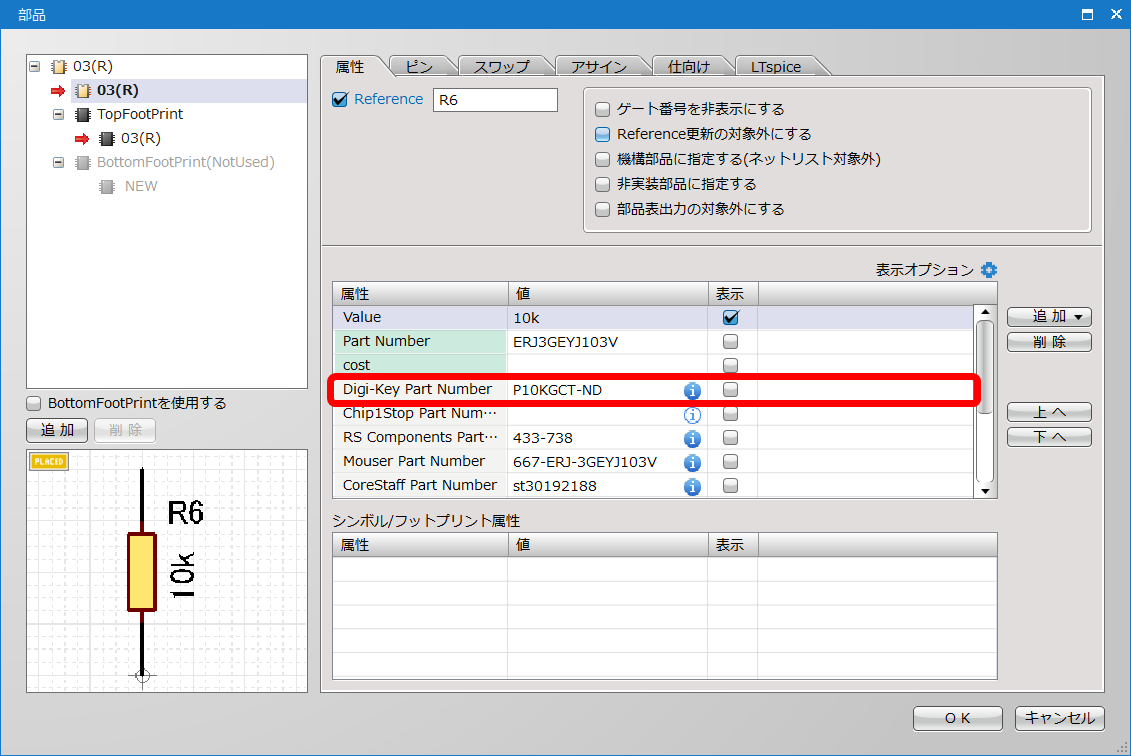
Task: Open the LTspice tab
Action: tap(776, 67)
